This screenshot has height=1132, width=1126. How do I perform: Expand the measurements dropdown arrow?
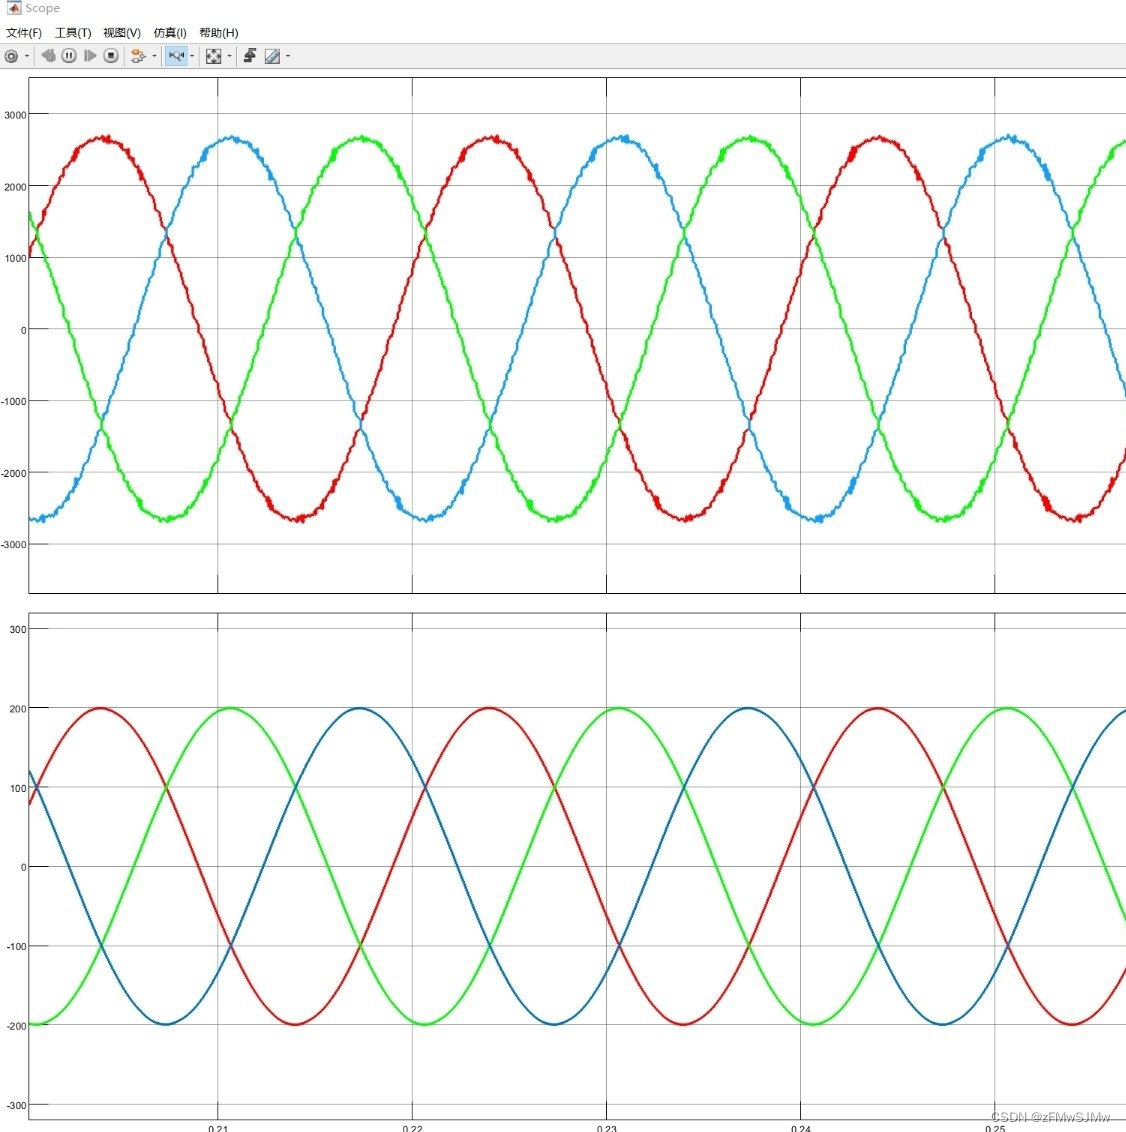pos(288,56)
